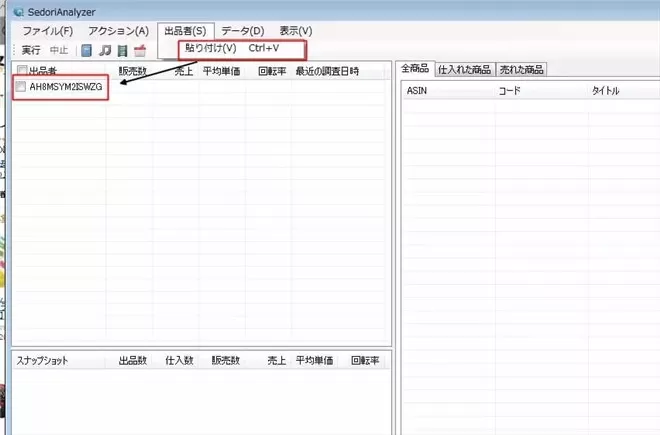
Task: Click the red toolbar icon after film strip
Action: [140, 50]
